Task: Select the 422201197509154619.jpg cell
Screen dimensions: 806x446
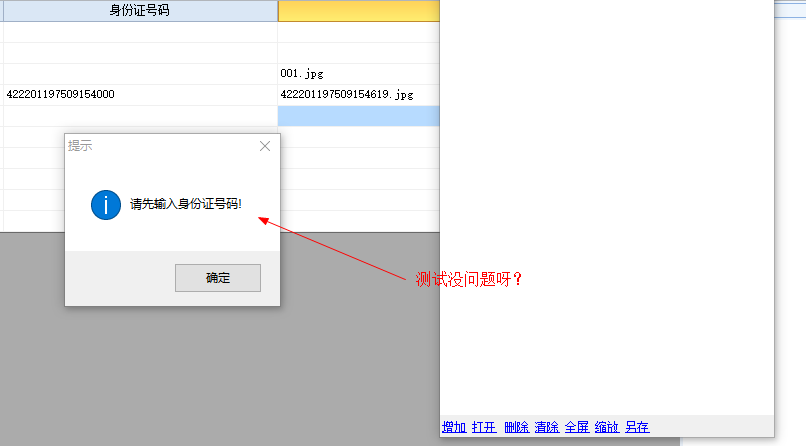Action: pos(359,95)
